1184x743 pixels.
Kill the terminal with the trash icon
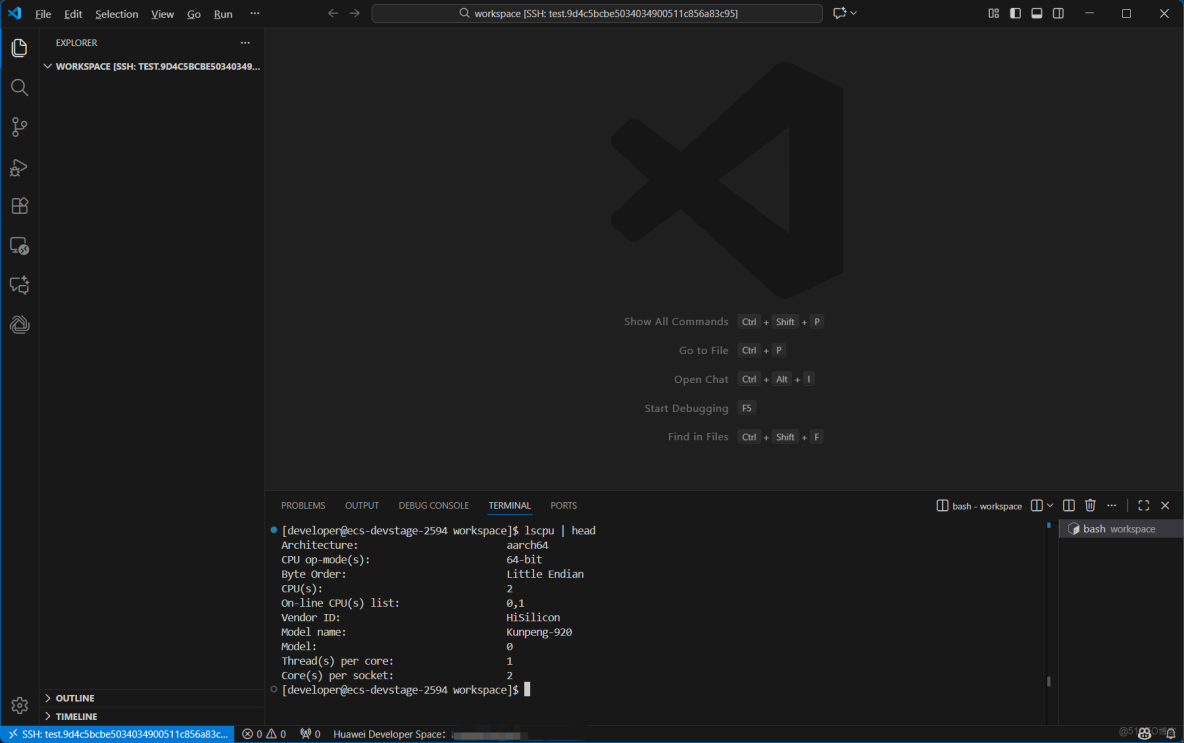pyautogui.click(x=1090, y=506)
